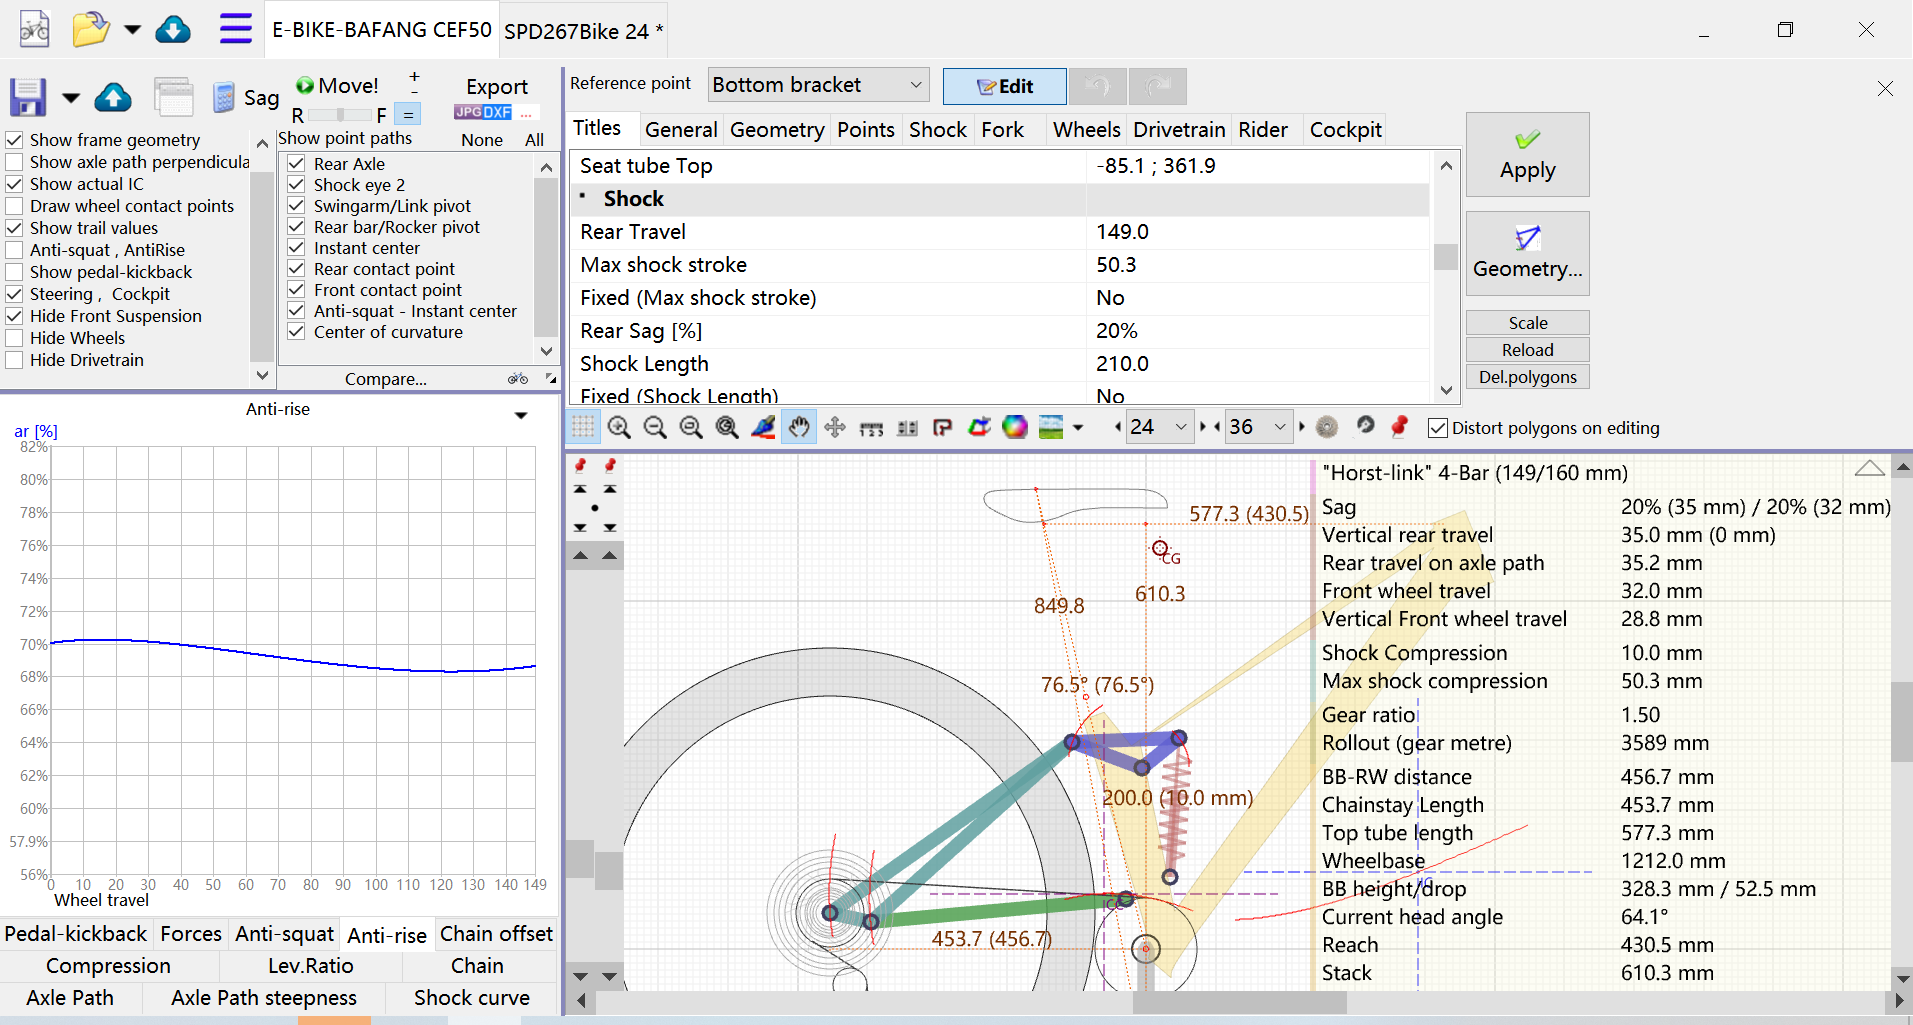This screenshot has width=1913, height=1025.
Task: Click the Scale button
Action: (x=1528, y=323)
